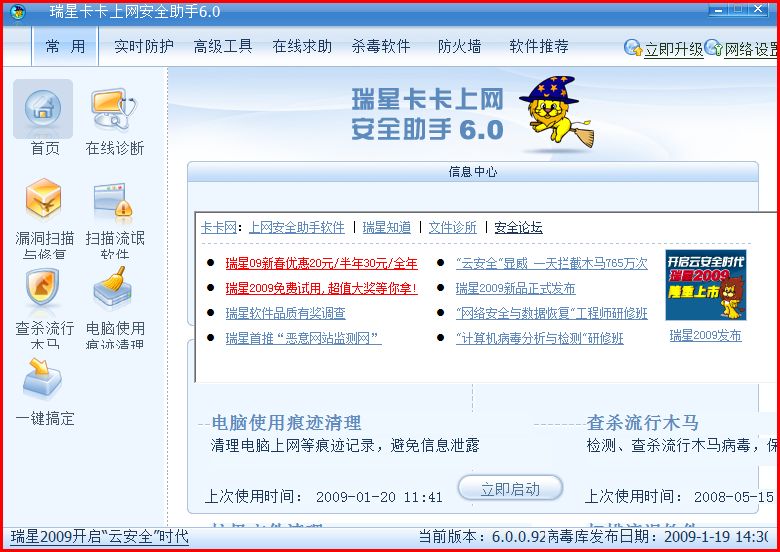780x552 pixels.
Task: Click the 信息中心 panel header
Action: (x=473, y=172)
